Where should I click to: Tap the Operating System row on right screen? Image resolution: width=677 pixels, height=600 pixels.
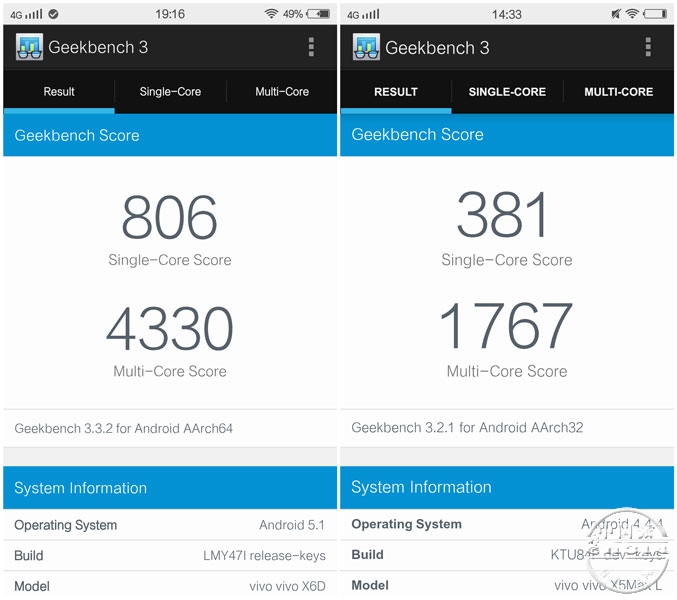click(507, 524)
